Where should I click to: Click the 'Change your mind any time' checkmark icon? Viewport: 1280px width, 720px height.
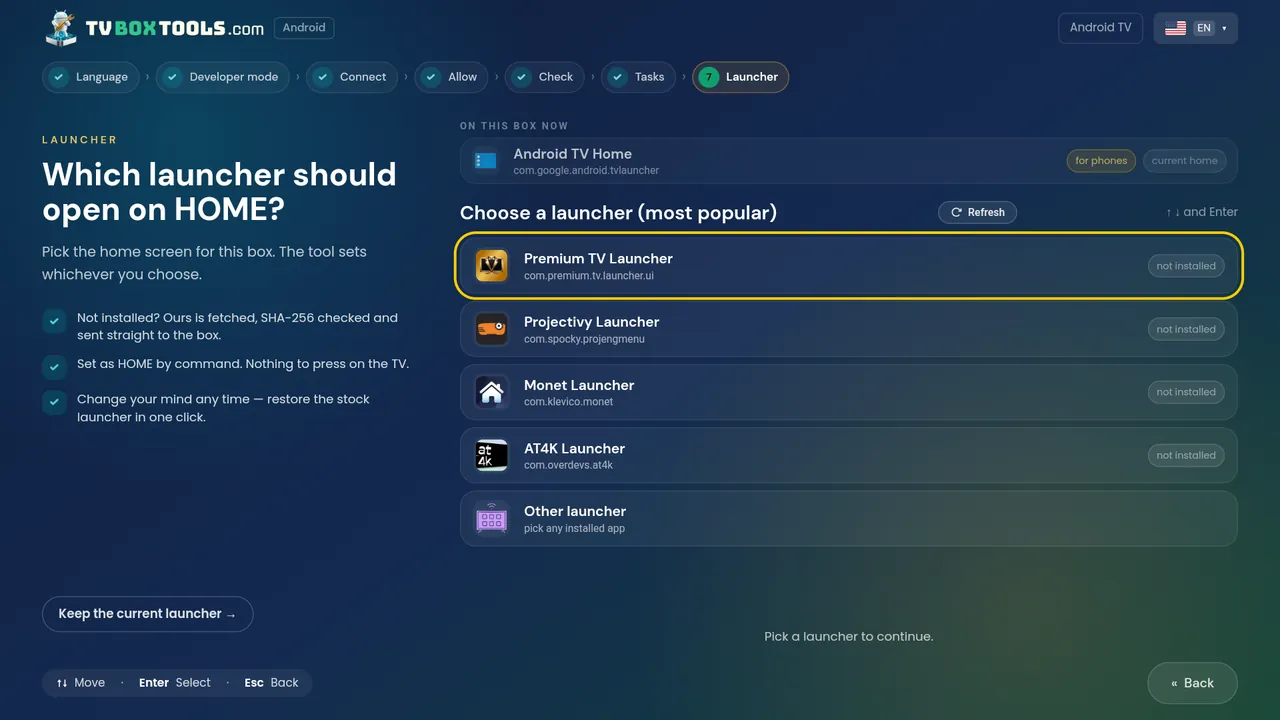pyautogui.click(x=54, y=402)
